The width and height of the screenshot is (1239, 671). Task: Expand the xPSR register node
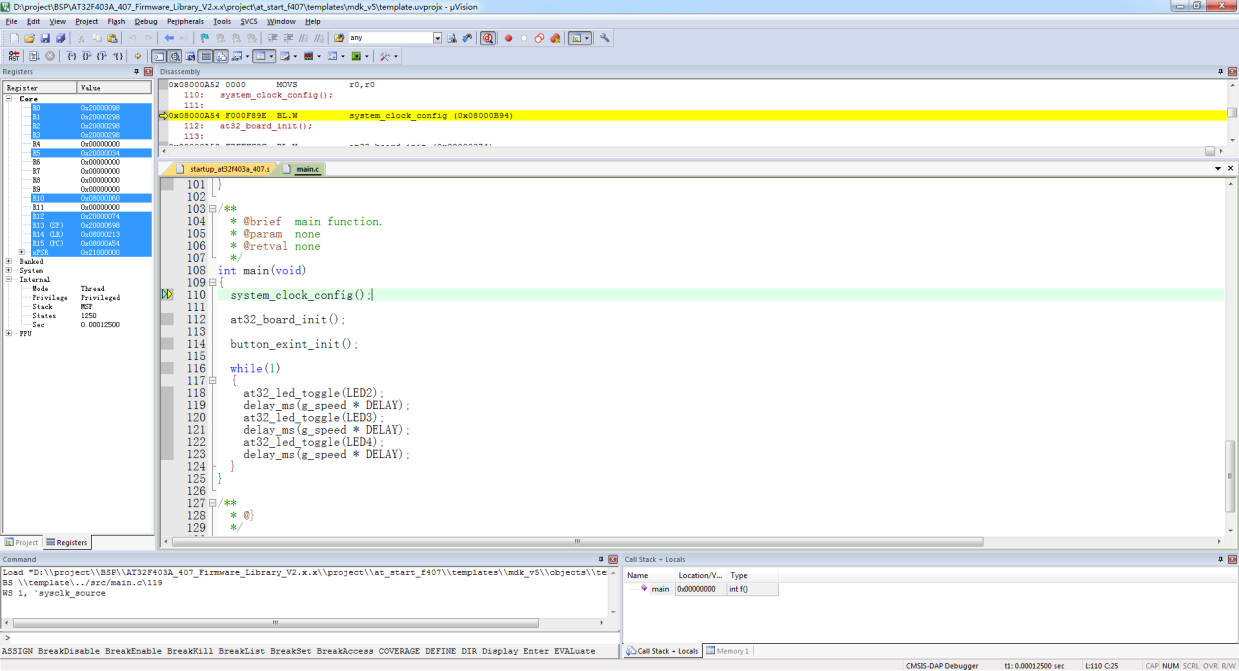click(22, 252)
